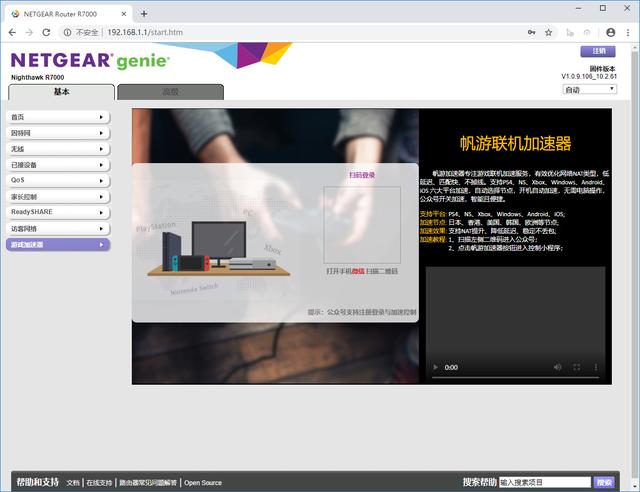
Task: Open 无线 wireless settings
Action: 58,149
